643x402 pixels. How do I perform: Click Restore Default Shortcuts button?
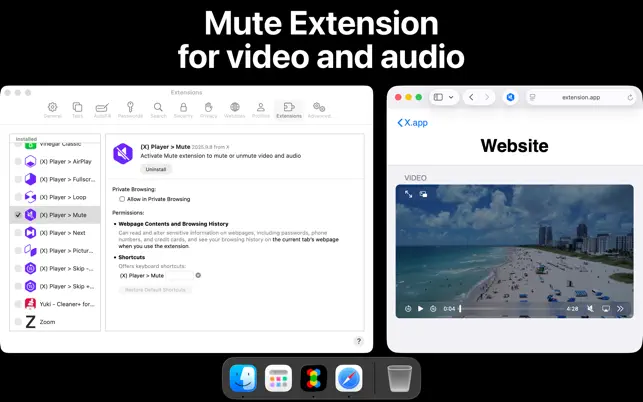click(x=155, y=290)
